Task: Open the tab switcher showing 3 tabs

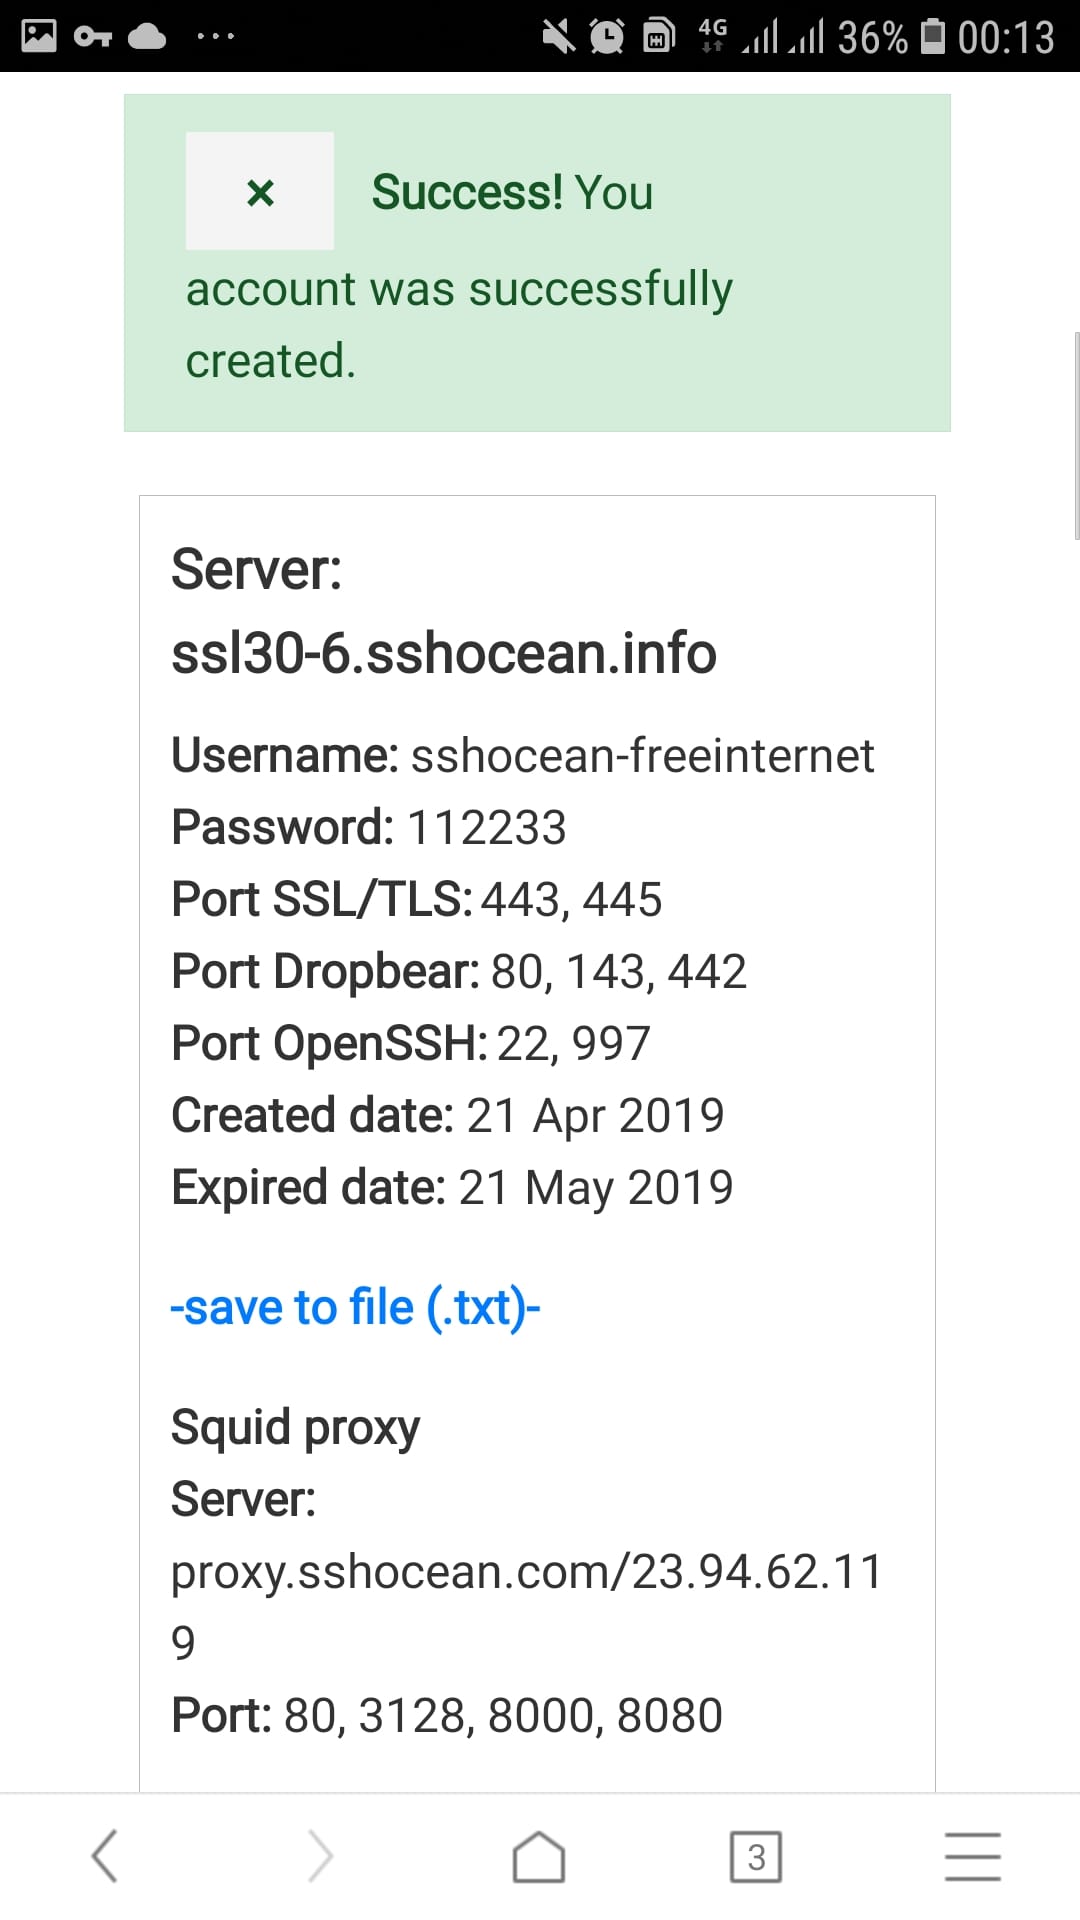Action: click(x=756, y=1857)
